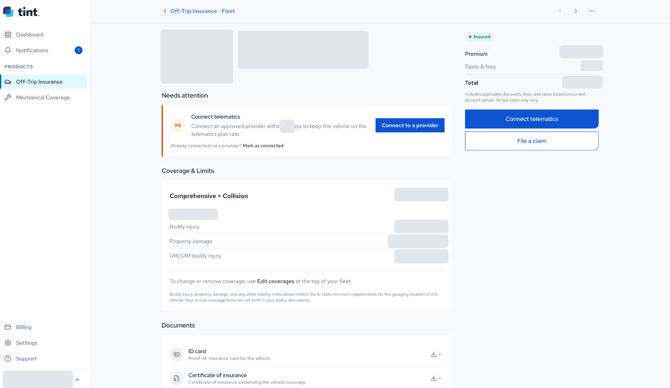Click the Connect telematics button
This screenshot has width=670, height=388.
[x=532, y=119]
